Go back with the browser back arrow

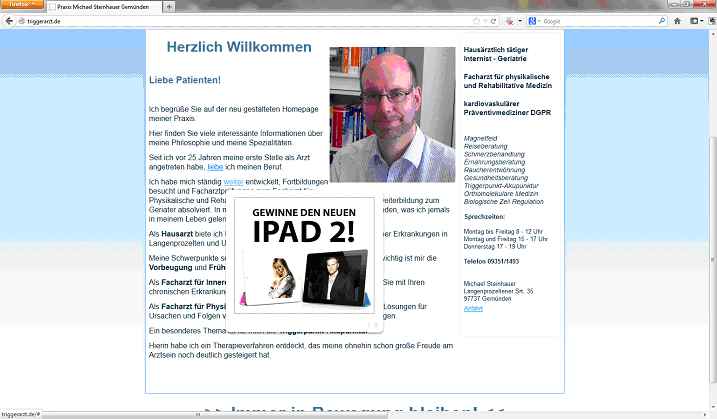[x=9, y=21]
